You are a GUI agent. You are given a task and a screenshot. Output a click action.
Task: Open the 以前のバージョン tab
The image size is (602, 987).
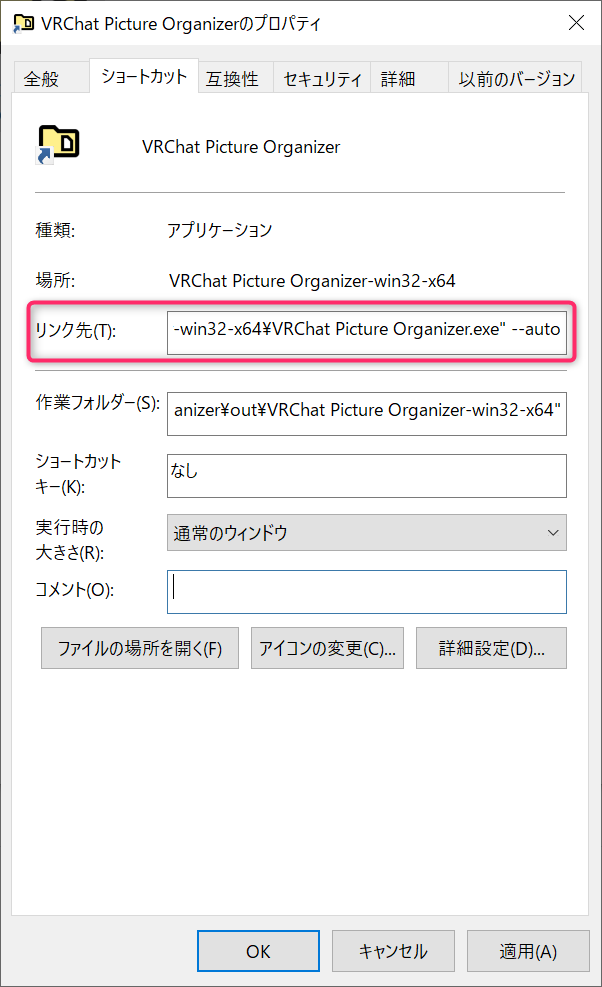coord(514,79)
